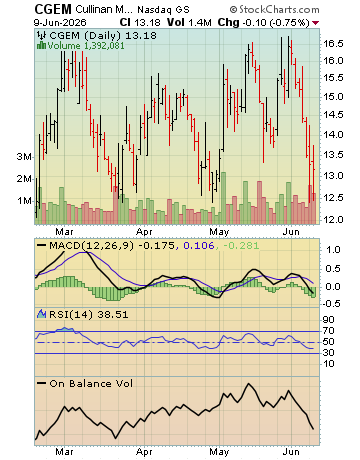Click the RSI 30 axis level label
The width and height of the screenshot is (360, 460).
click(329, 352)
